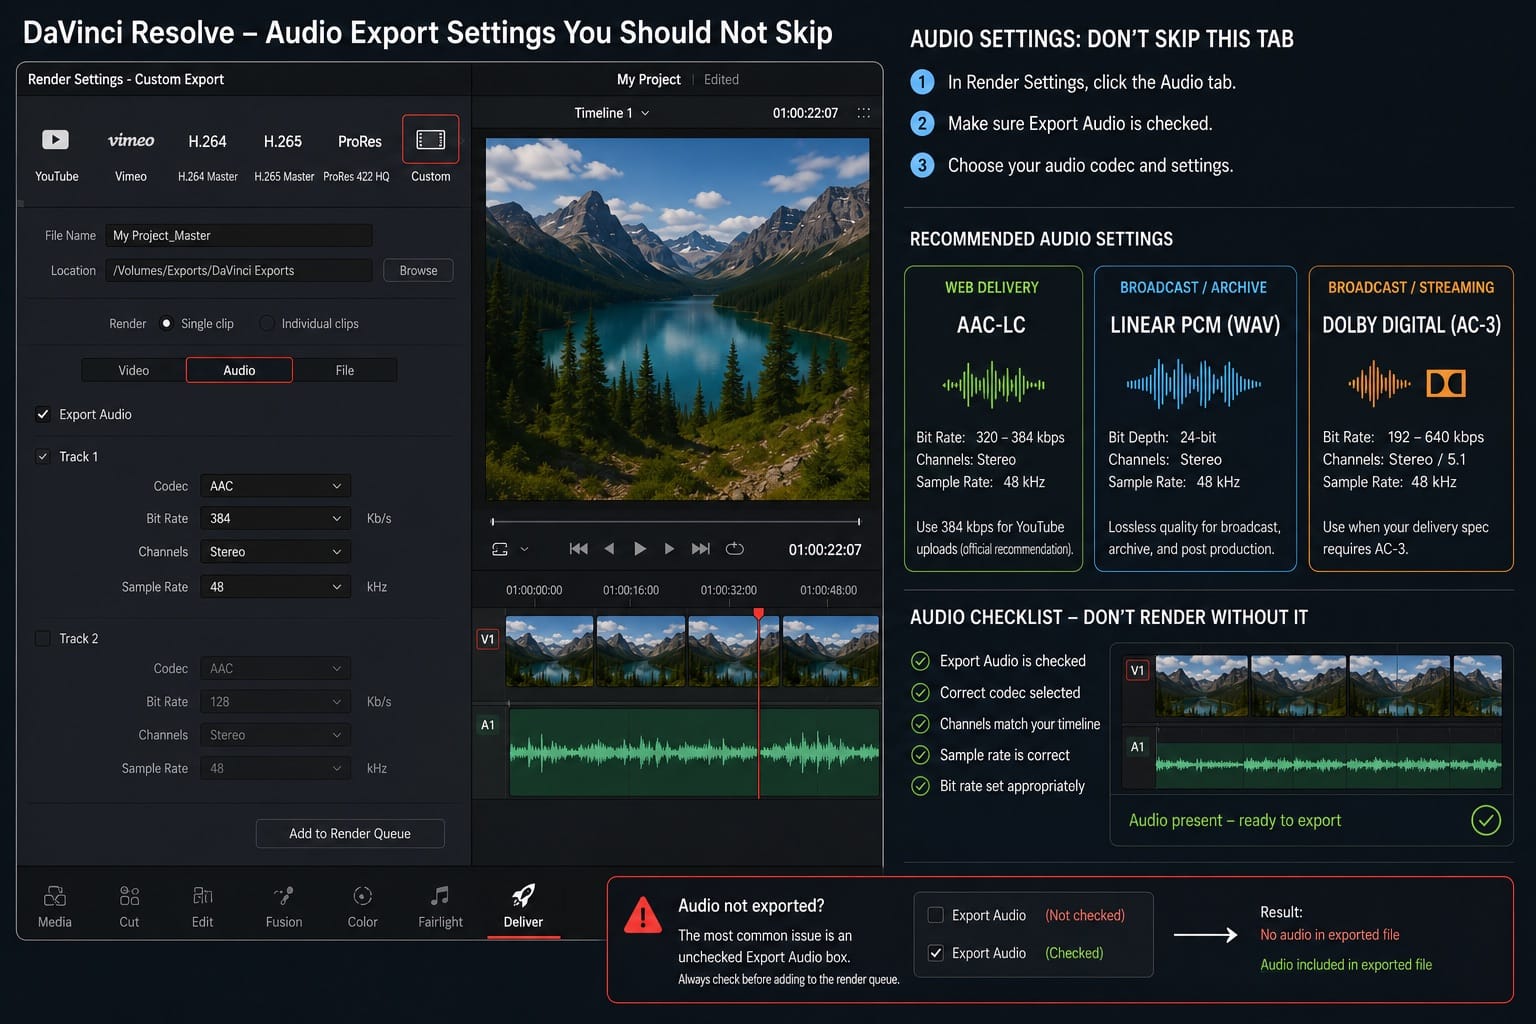
Task: Skip to the last frame in the viewer
Action: (701, 548)
